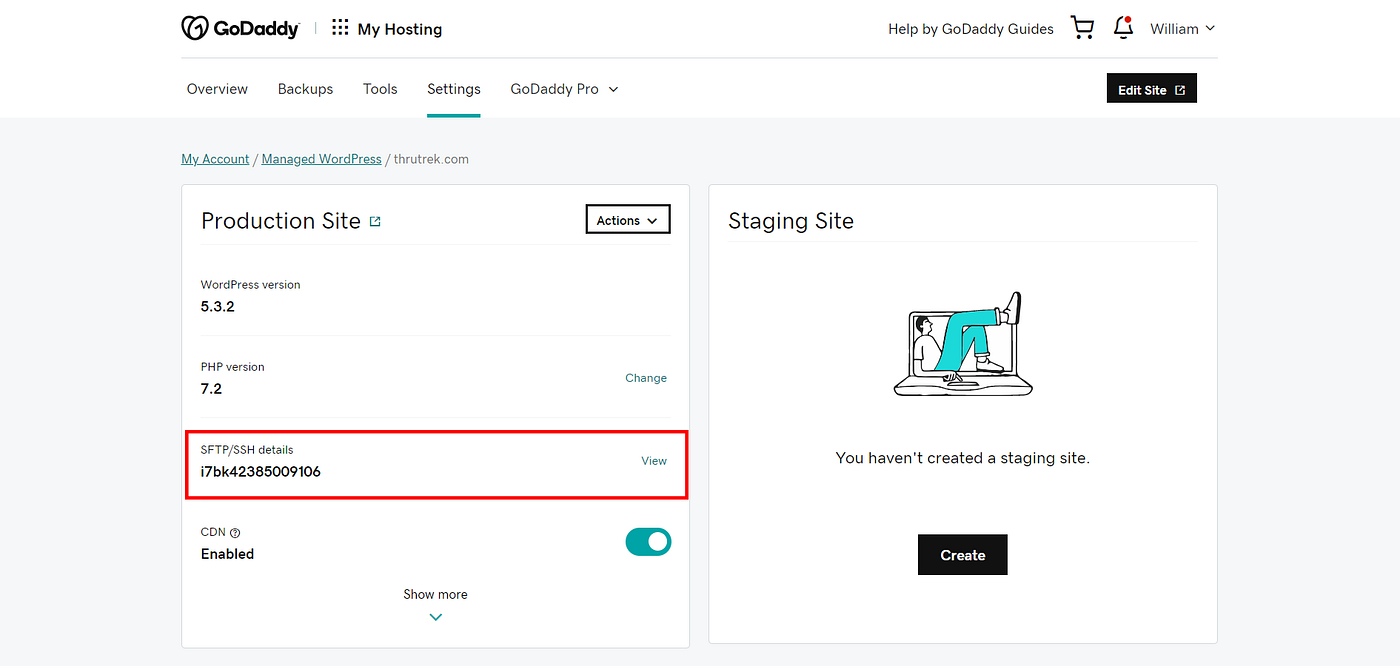
Task: Open the Actions dropdown
Action: pos(628,220)
